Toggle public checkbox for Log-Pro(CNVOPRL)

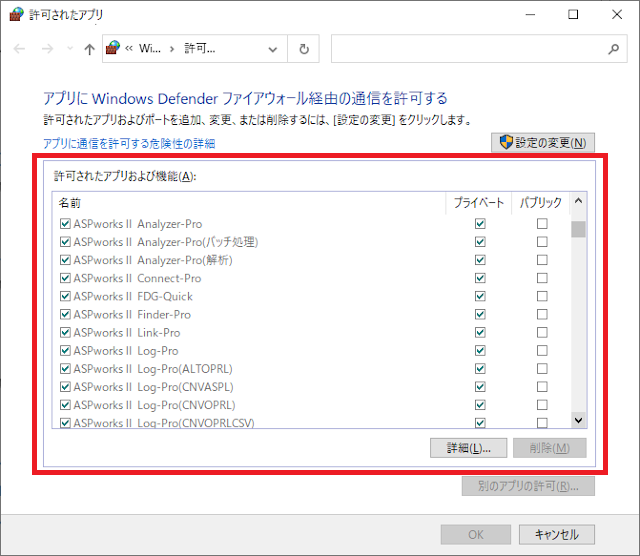click(x=542, y=405)
